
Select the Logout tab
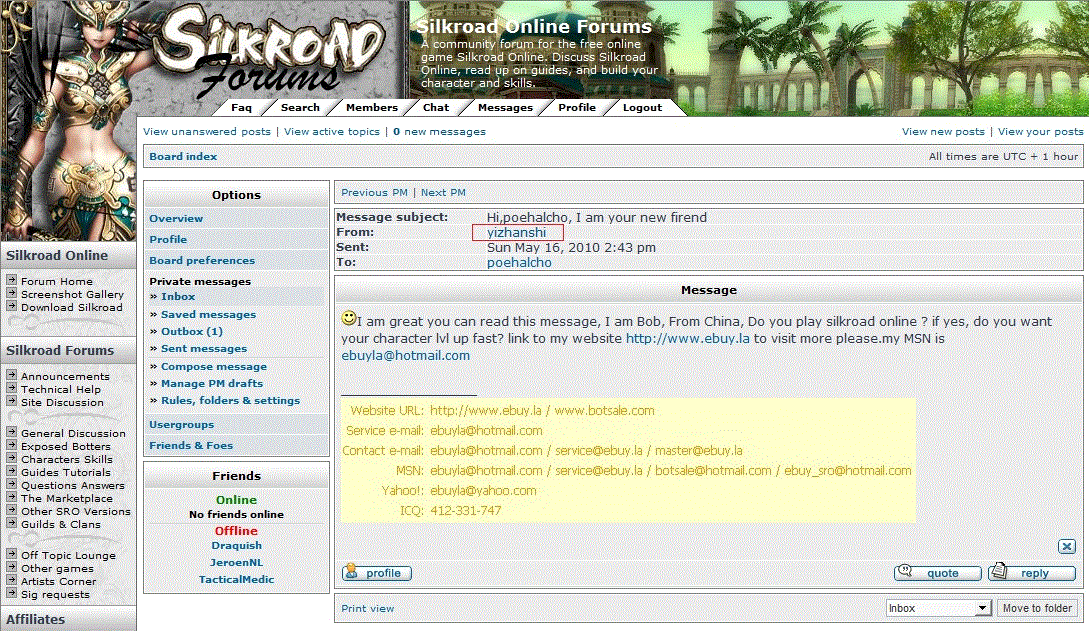[642, 108]
